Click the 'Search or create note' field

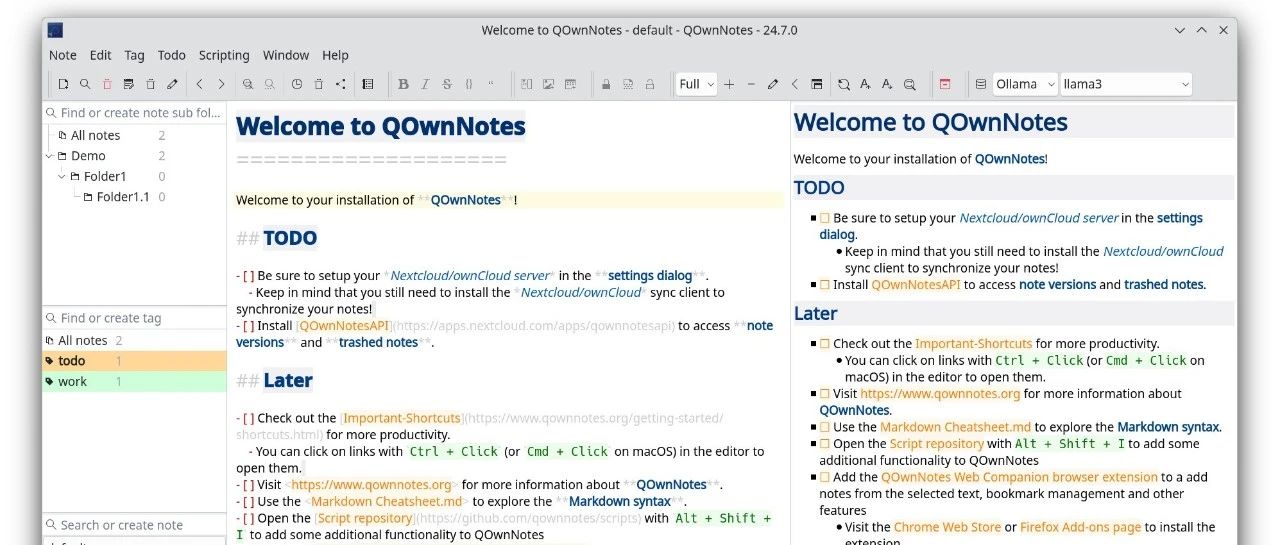pyautogui.click(x=134, y=525)
